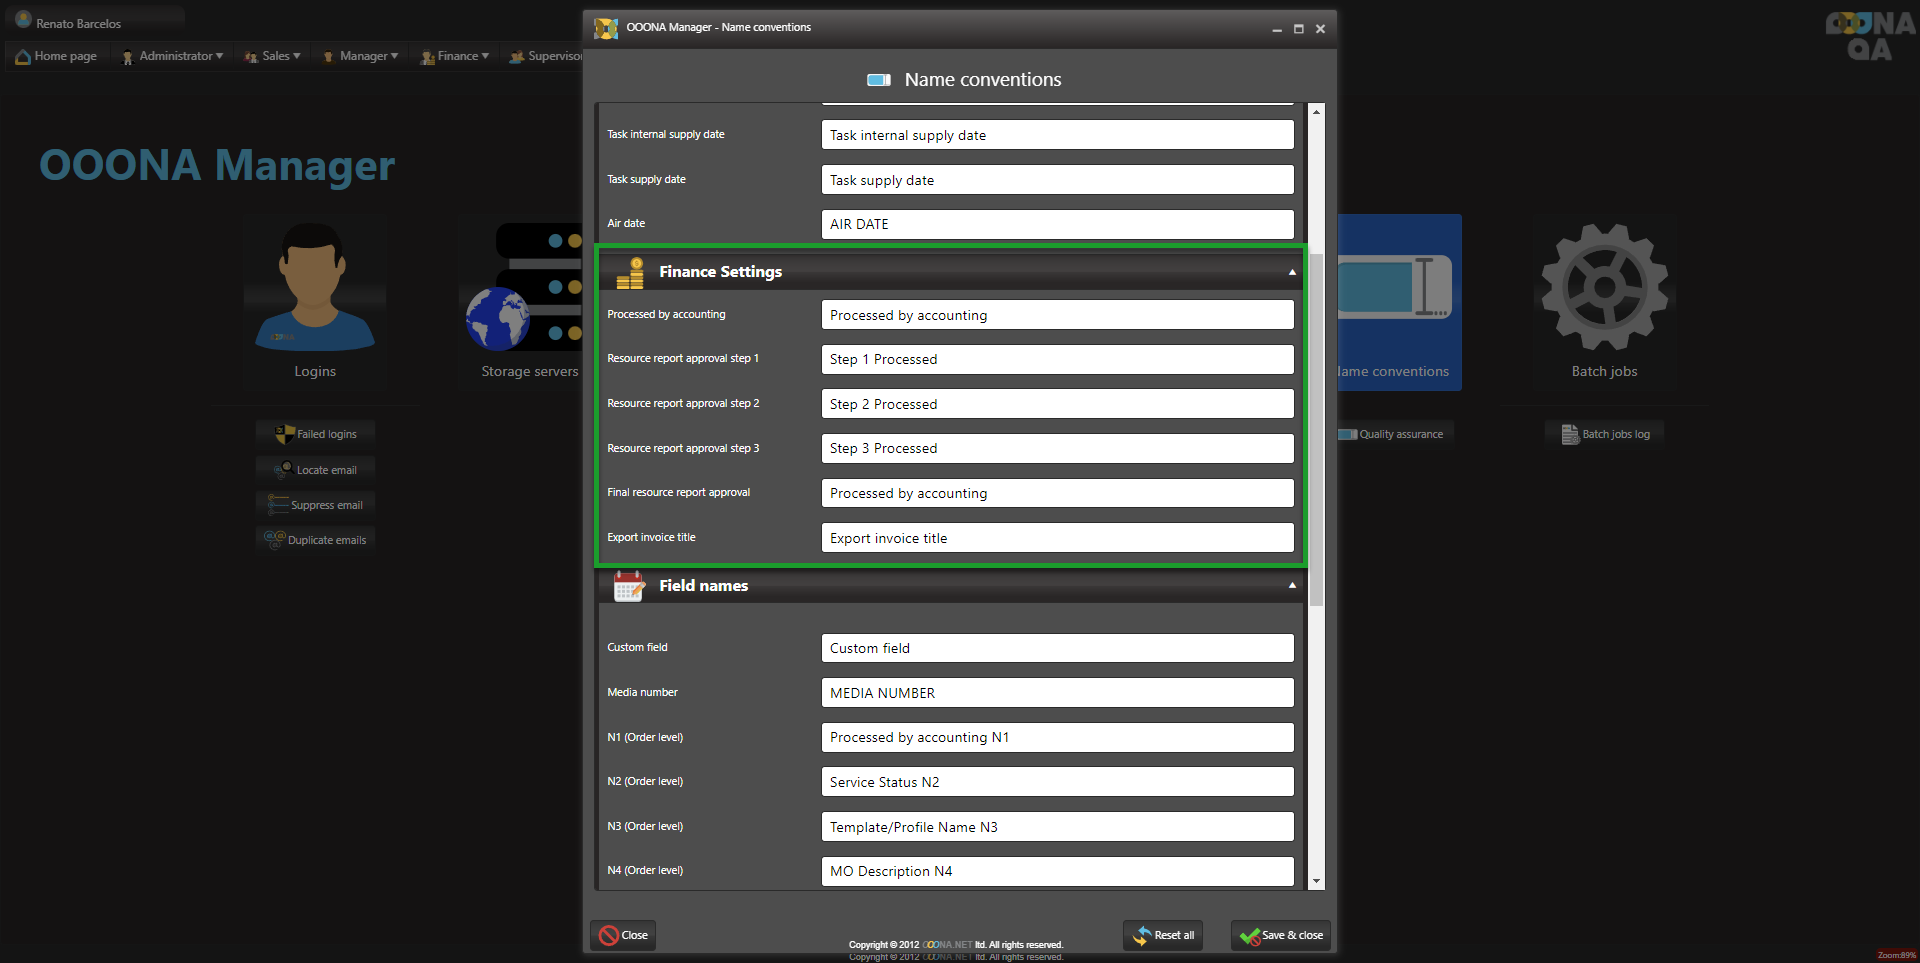Viewport: 1920px width, 963px height.
Task: Collapse the Field names section arrow
Action: [1292, 586]
